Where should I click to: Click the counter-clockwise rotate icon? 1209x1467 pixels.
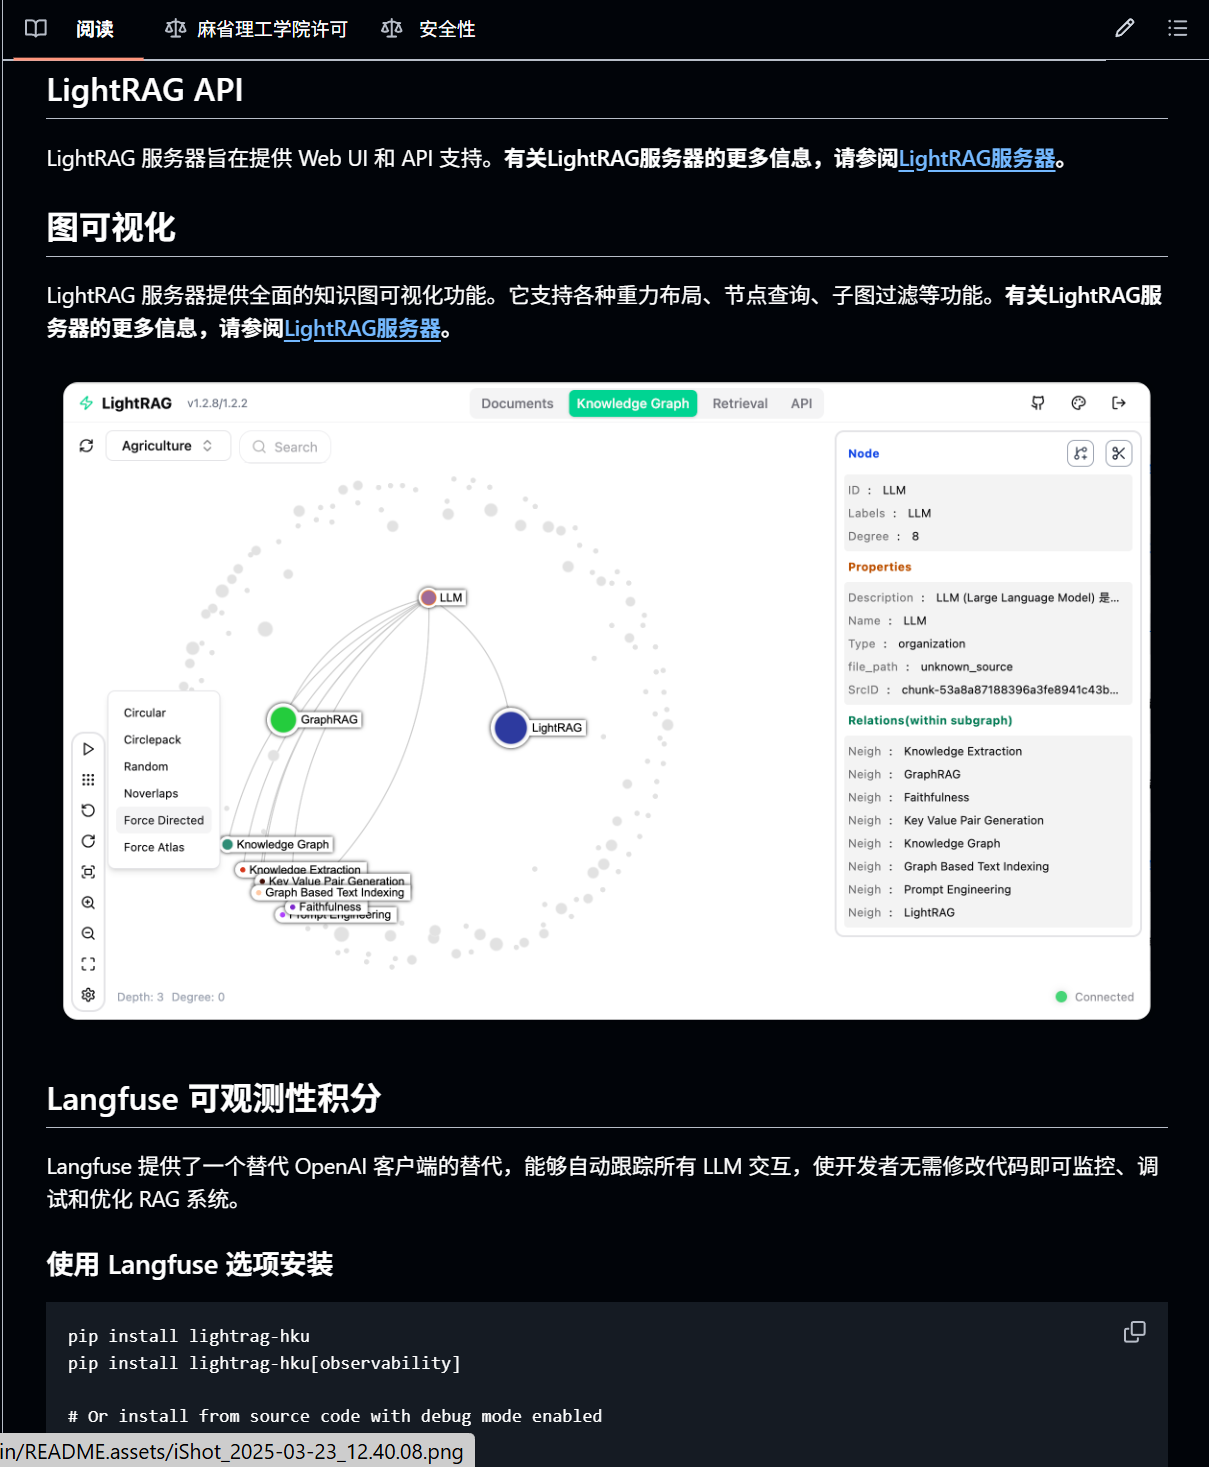pyautogui.click(x=88, y=811)
